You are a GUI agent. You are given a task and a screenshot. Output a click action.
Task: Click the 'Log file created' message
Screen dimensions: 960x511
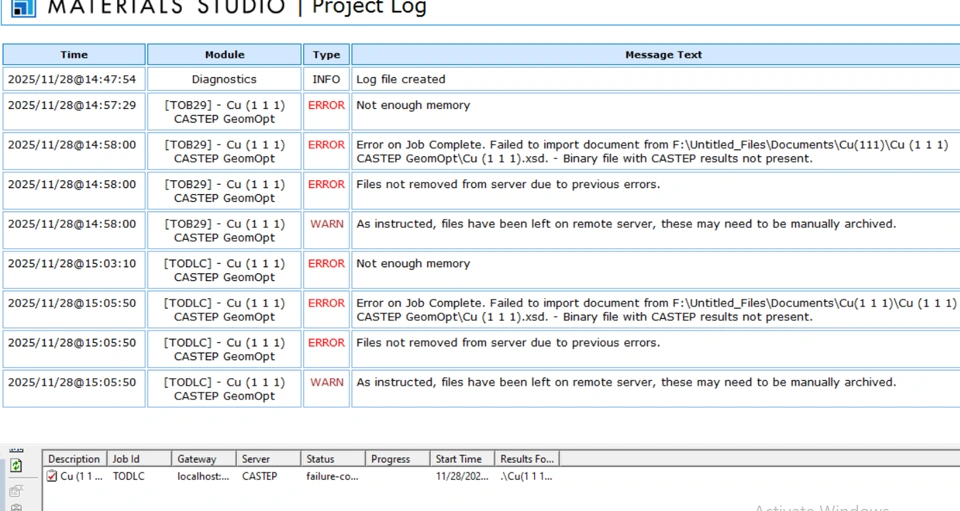[401, 79]
